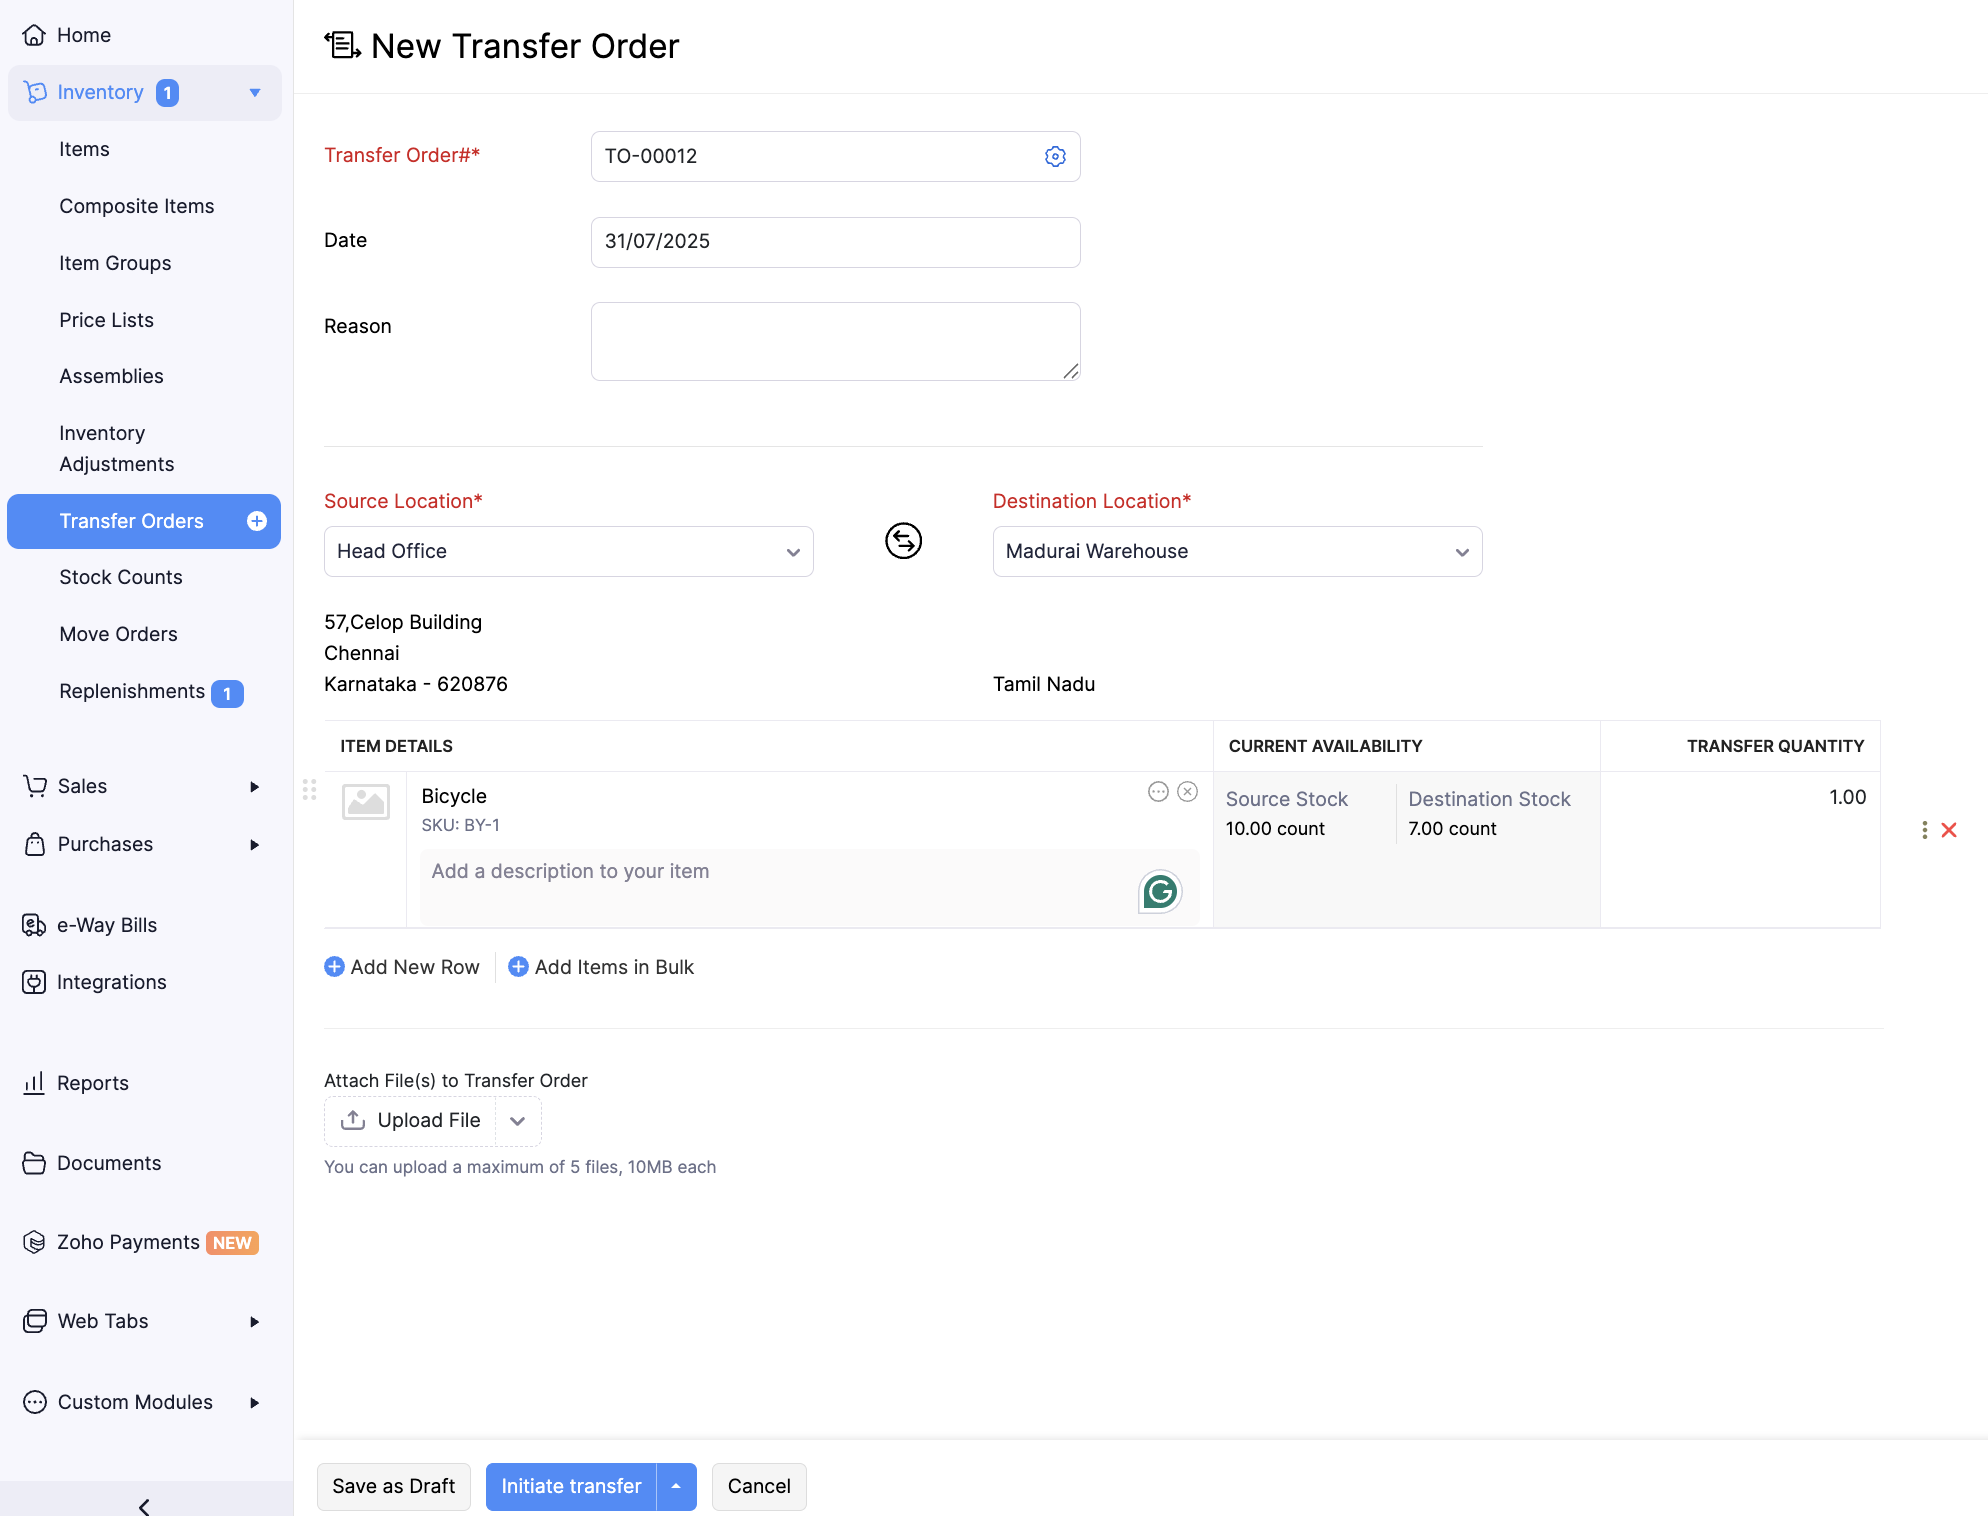Click the Grammarly icon in description field

1159,891
